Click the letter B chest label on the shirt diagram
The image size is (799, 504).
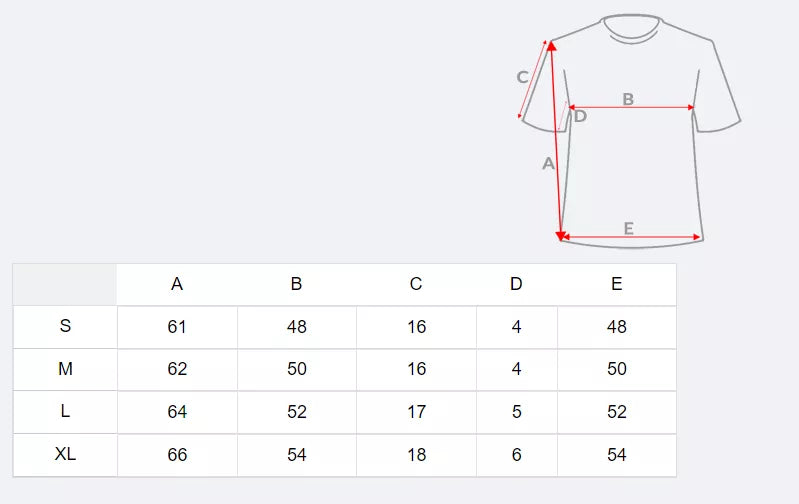click(628, 98)
